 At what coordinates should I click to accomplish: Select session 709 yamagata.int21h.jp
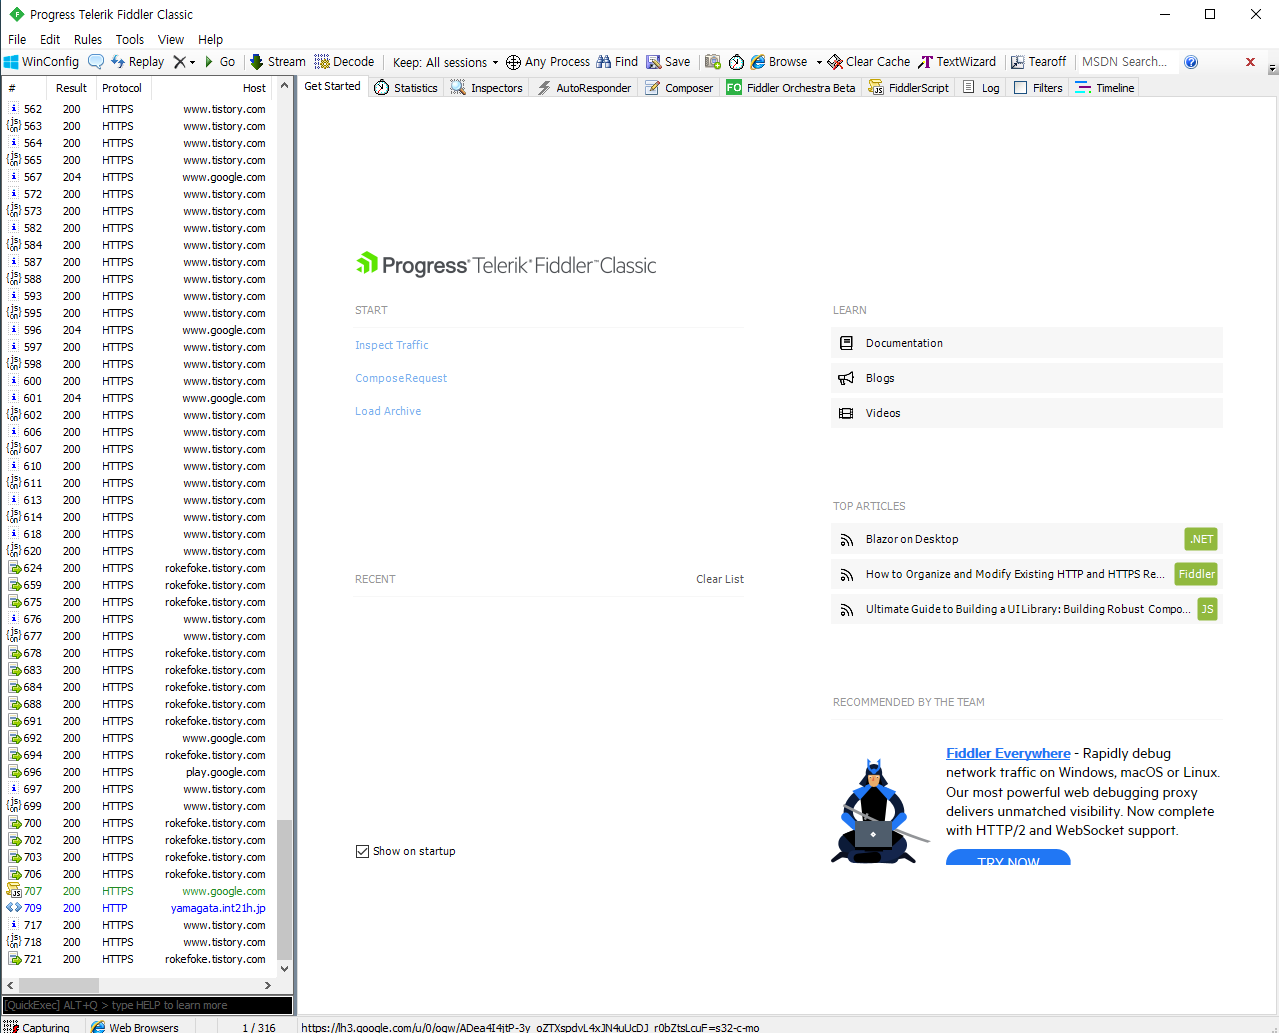pos(138,908)
